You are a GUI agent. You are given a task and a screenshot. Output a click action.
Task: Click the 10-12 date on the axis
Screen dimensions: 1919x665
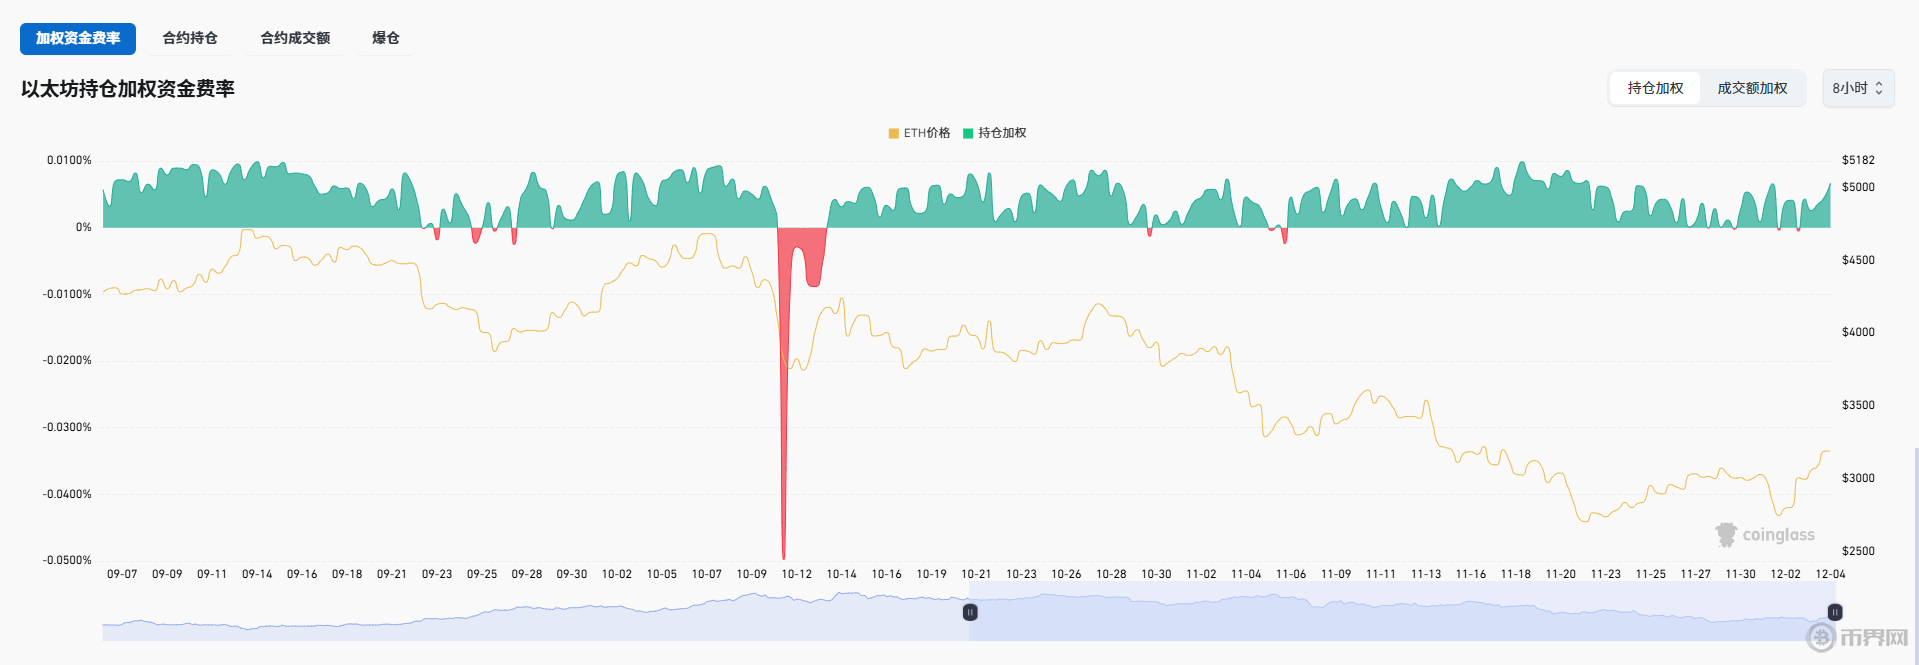coord(797,574)
